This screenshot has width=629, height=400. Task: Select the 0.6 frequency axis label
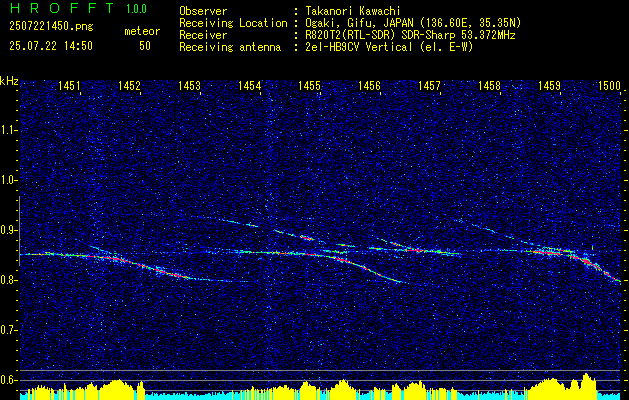tap(8, 380)
